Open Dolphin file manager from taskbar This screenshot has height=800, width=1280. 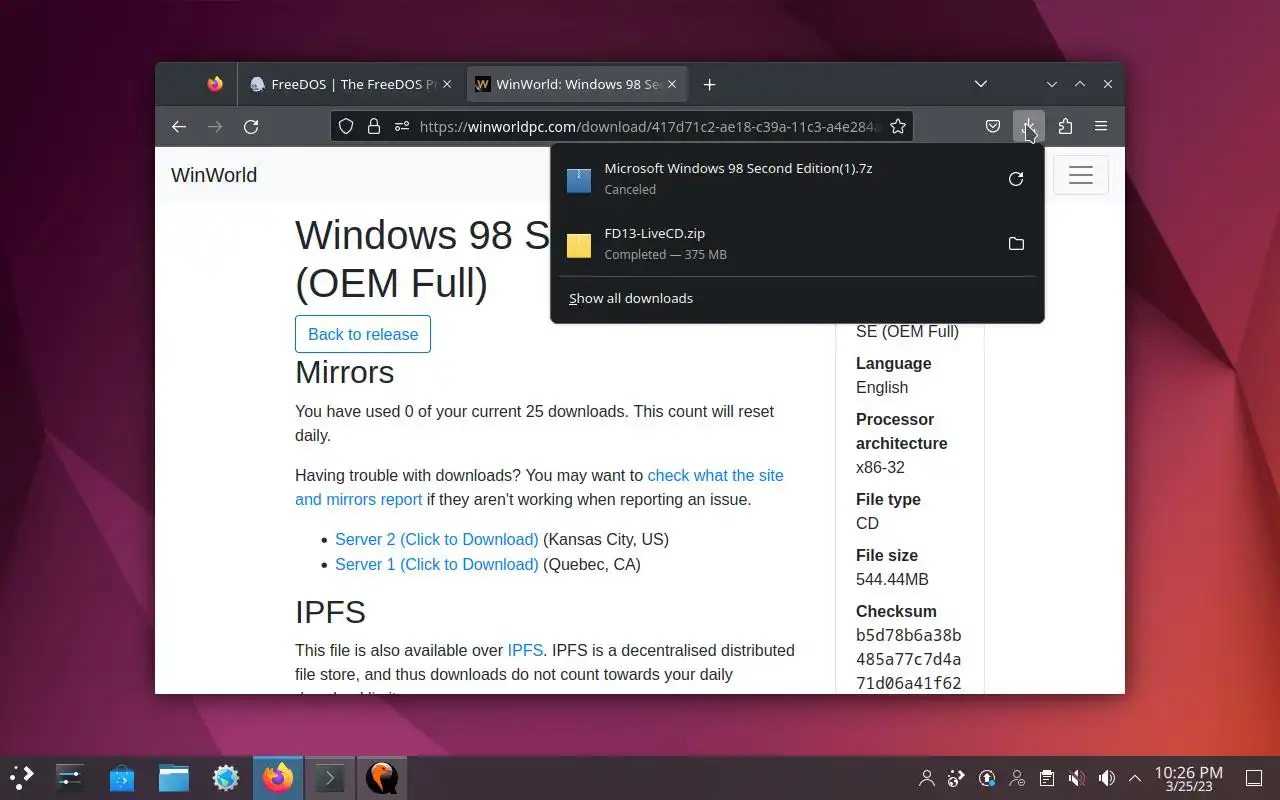pyautogui.click(x=174, y=777)
